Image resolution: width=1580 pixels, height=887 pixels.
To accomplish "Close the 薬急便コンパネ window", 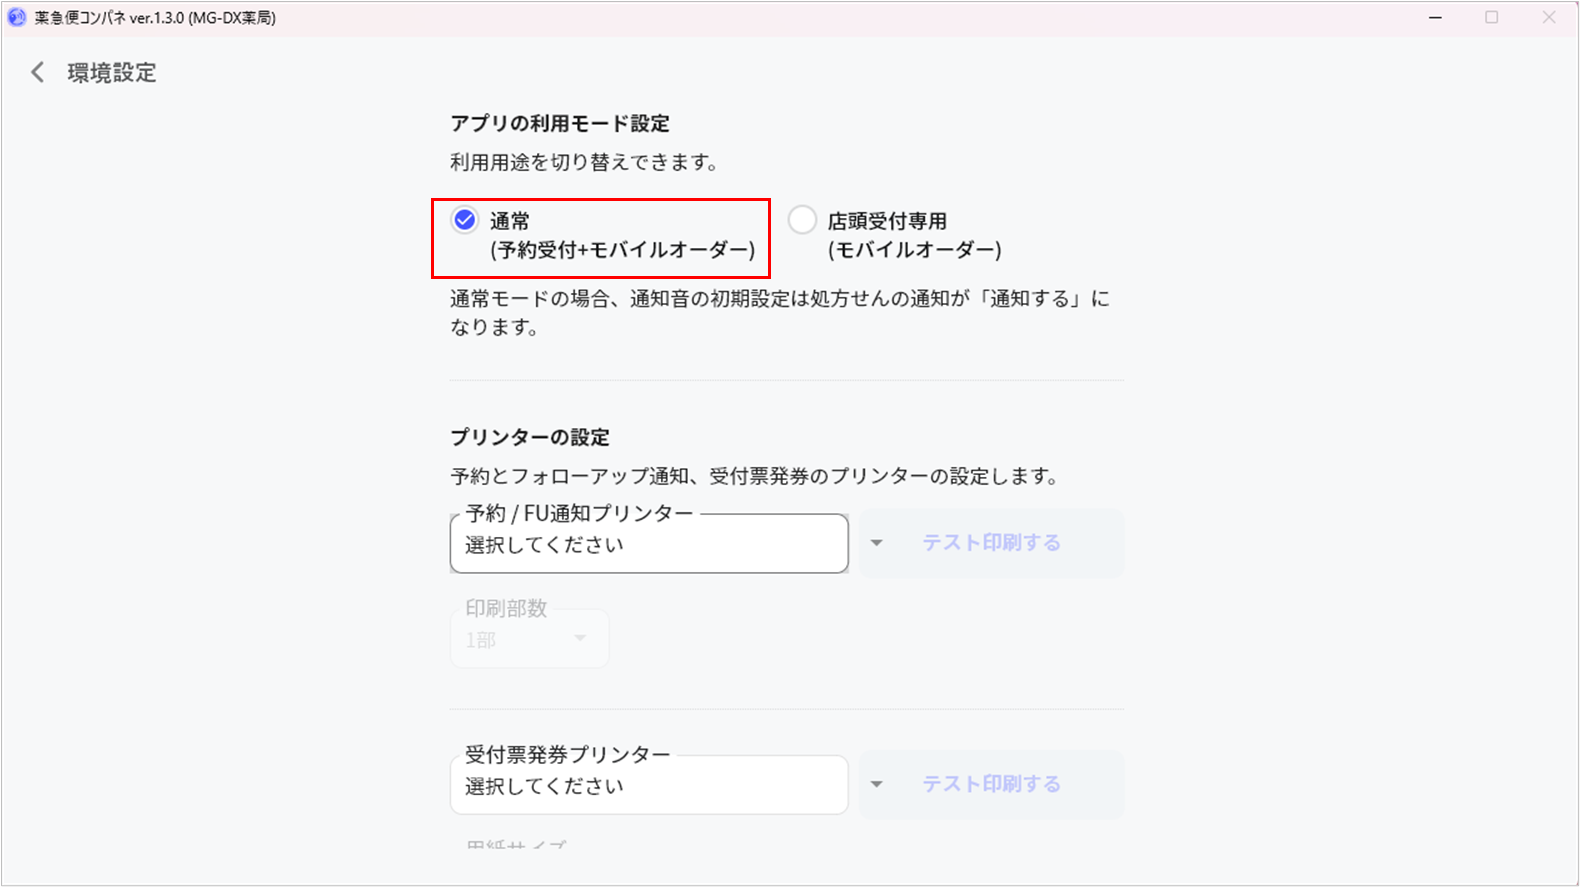I will (x=1548, y=17).
